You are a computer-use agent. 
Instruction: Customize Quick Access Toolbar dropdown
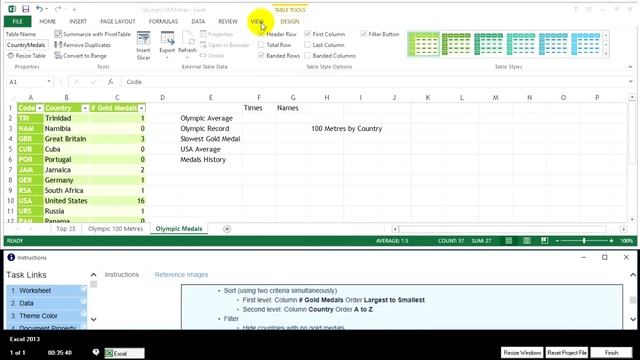tap(74, 9)
